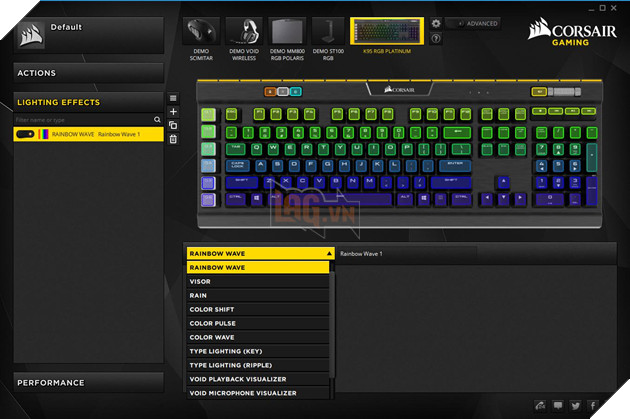Screen dimensions: 630x419
Task: Open the lighting effects list menu icon
Action: point(173,98)
